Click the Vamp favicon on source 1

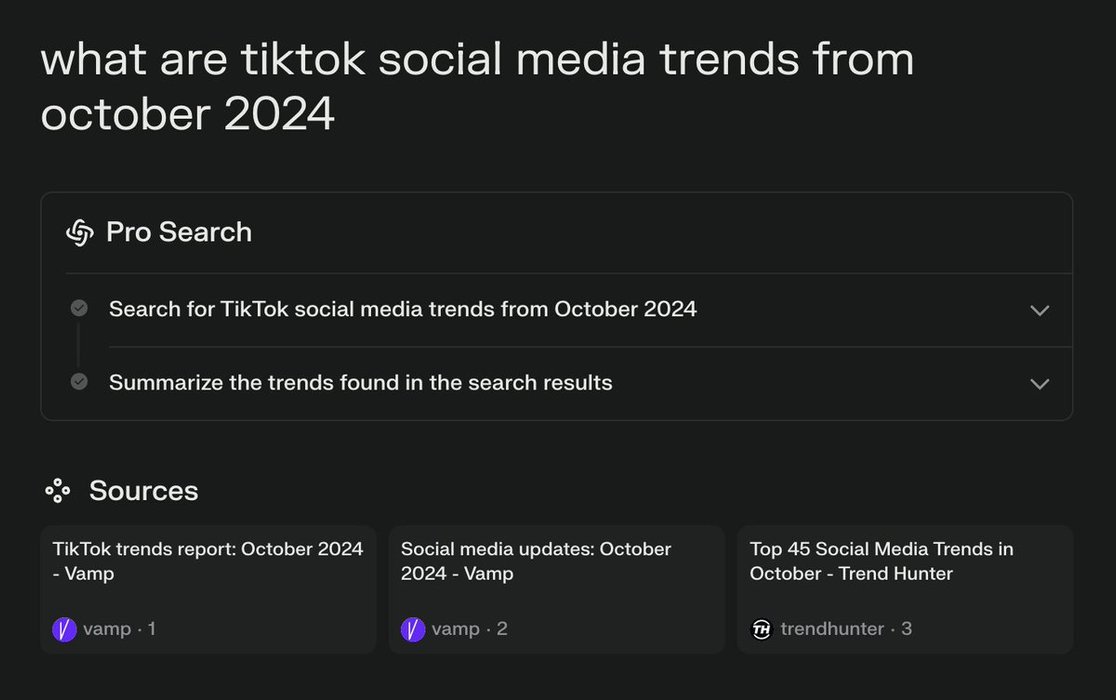(x=64, y=629)
